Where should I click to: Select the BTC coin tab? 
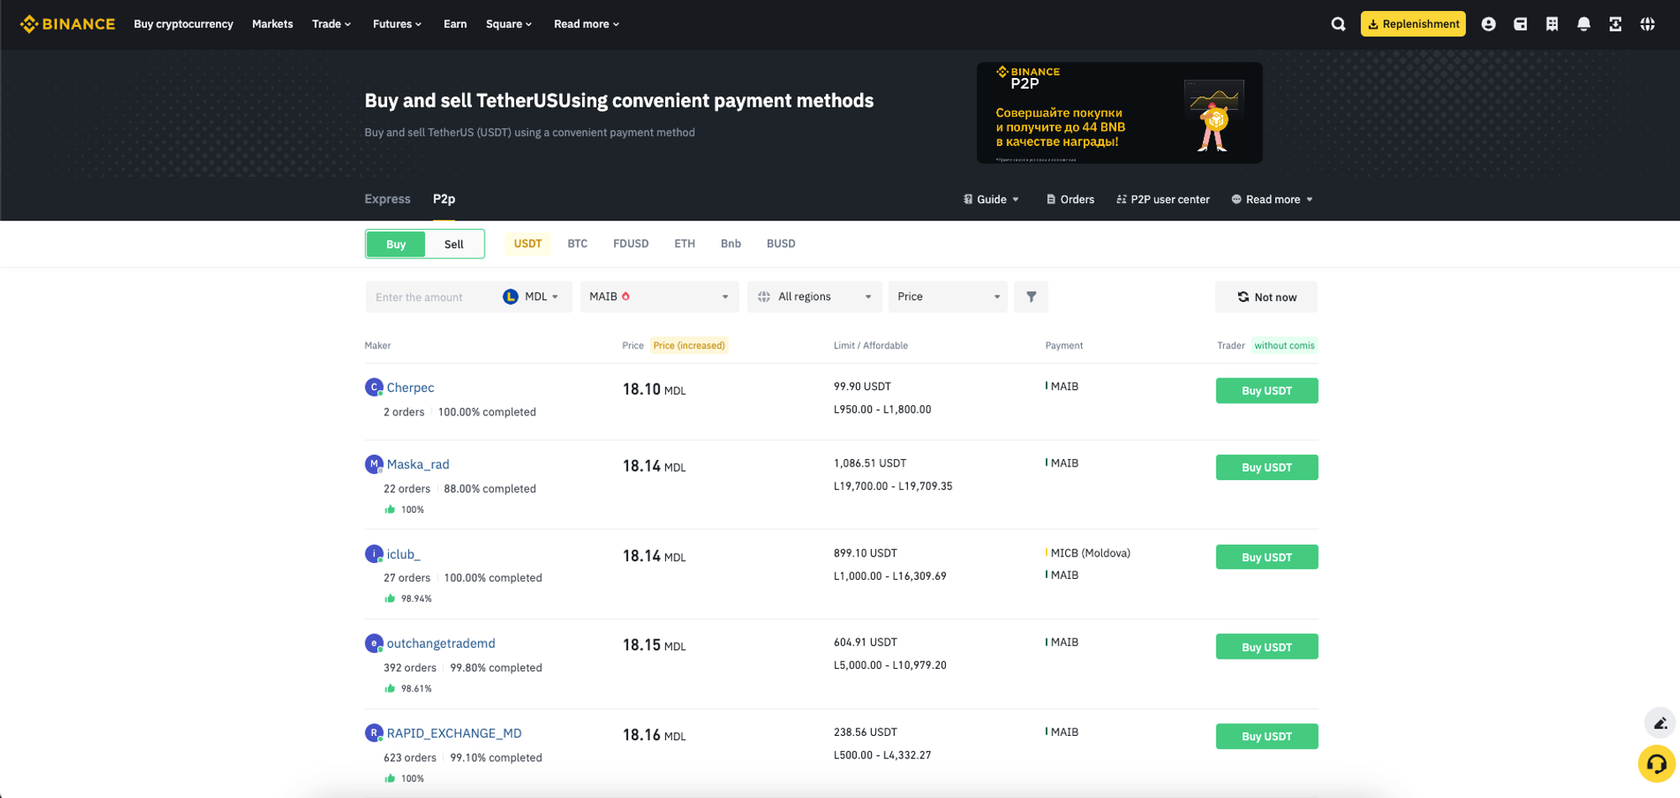pyautogui.click(x=577, y=244)
